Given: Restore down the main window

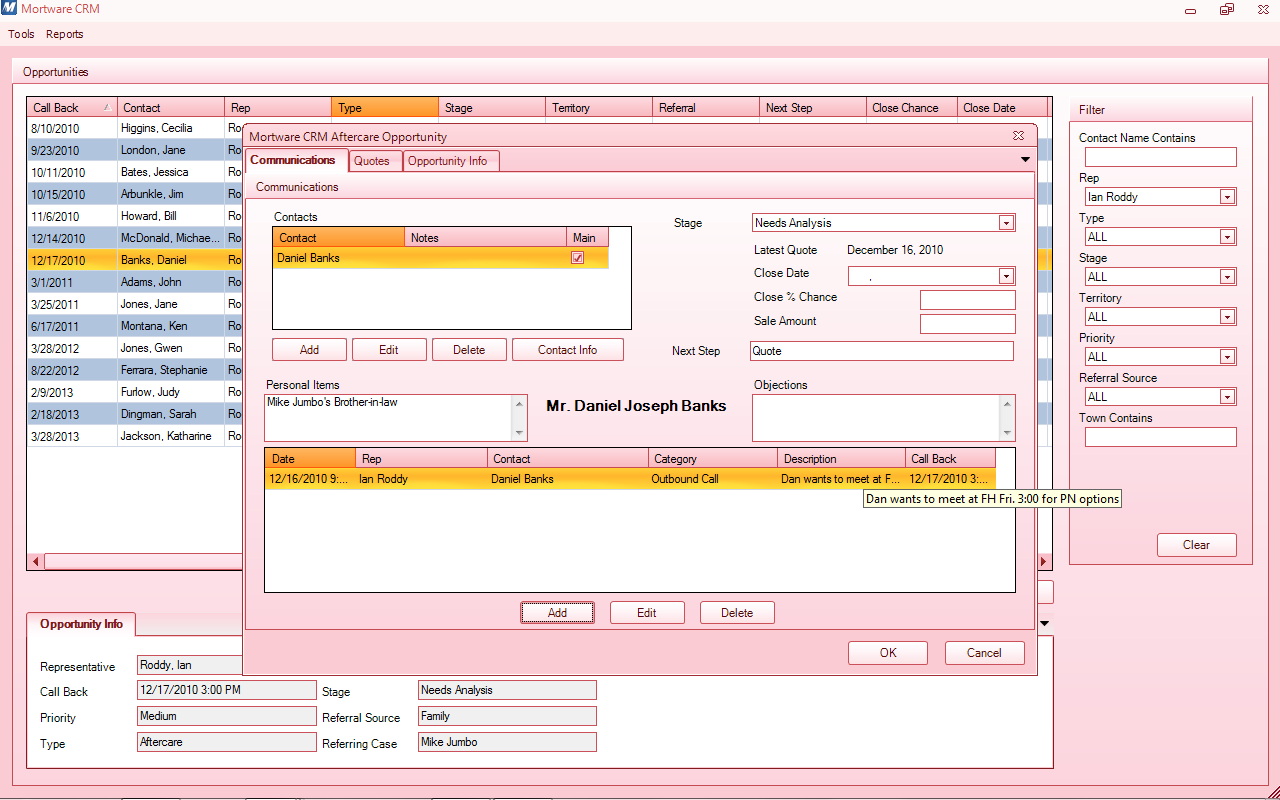Looking at the screenshot, I should tap(1226, 9).
